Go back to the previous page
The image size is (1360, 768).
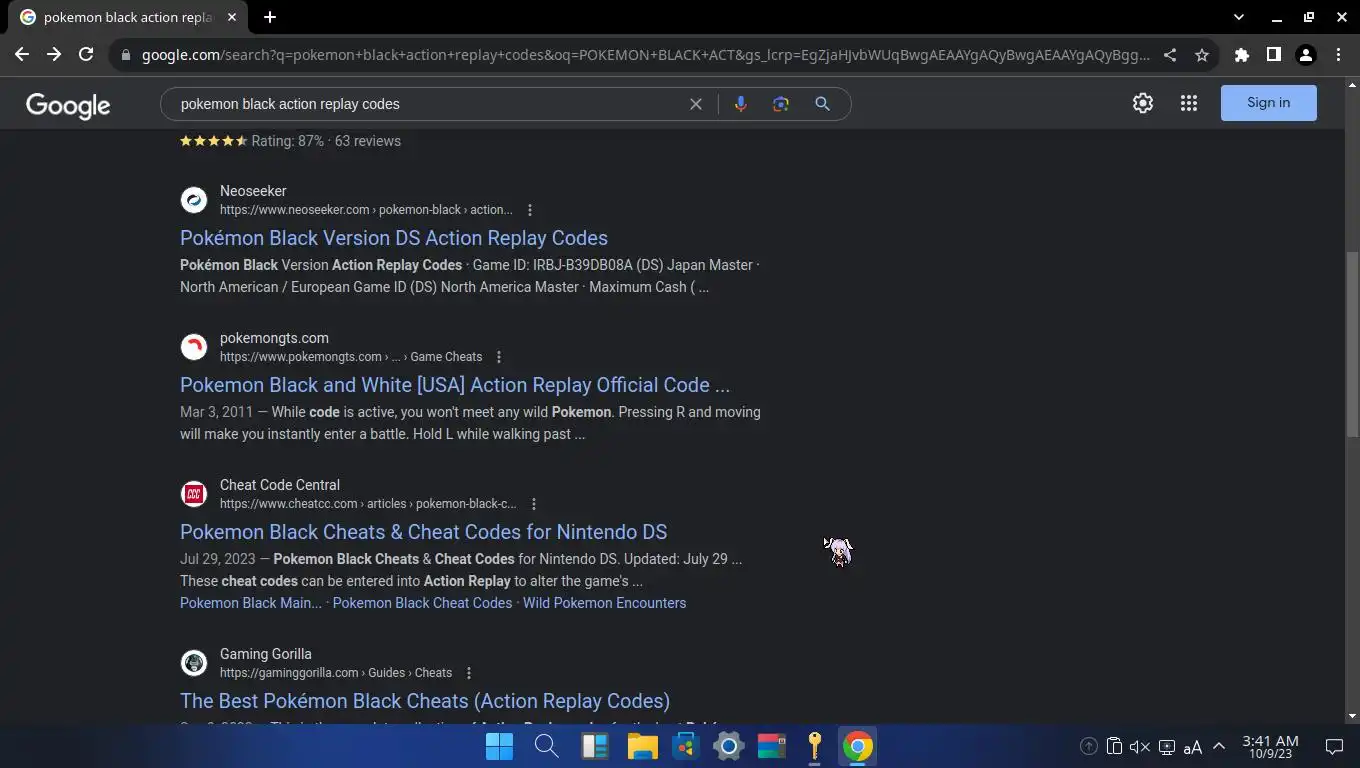coord(22,55)
